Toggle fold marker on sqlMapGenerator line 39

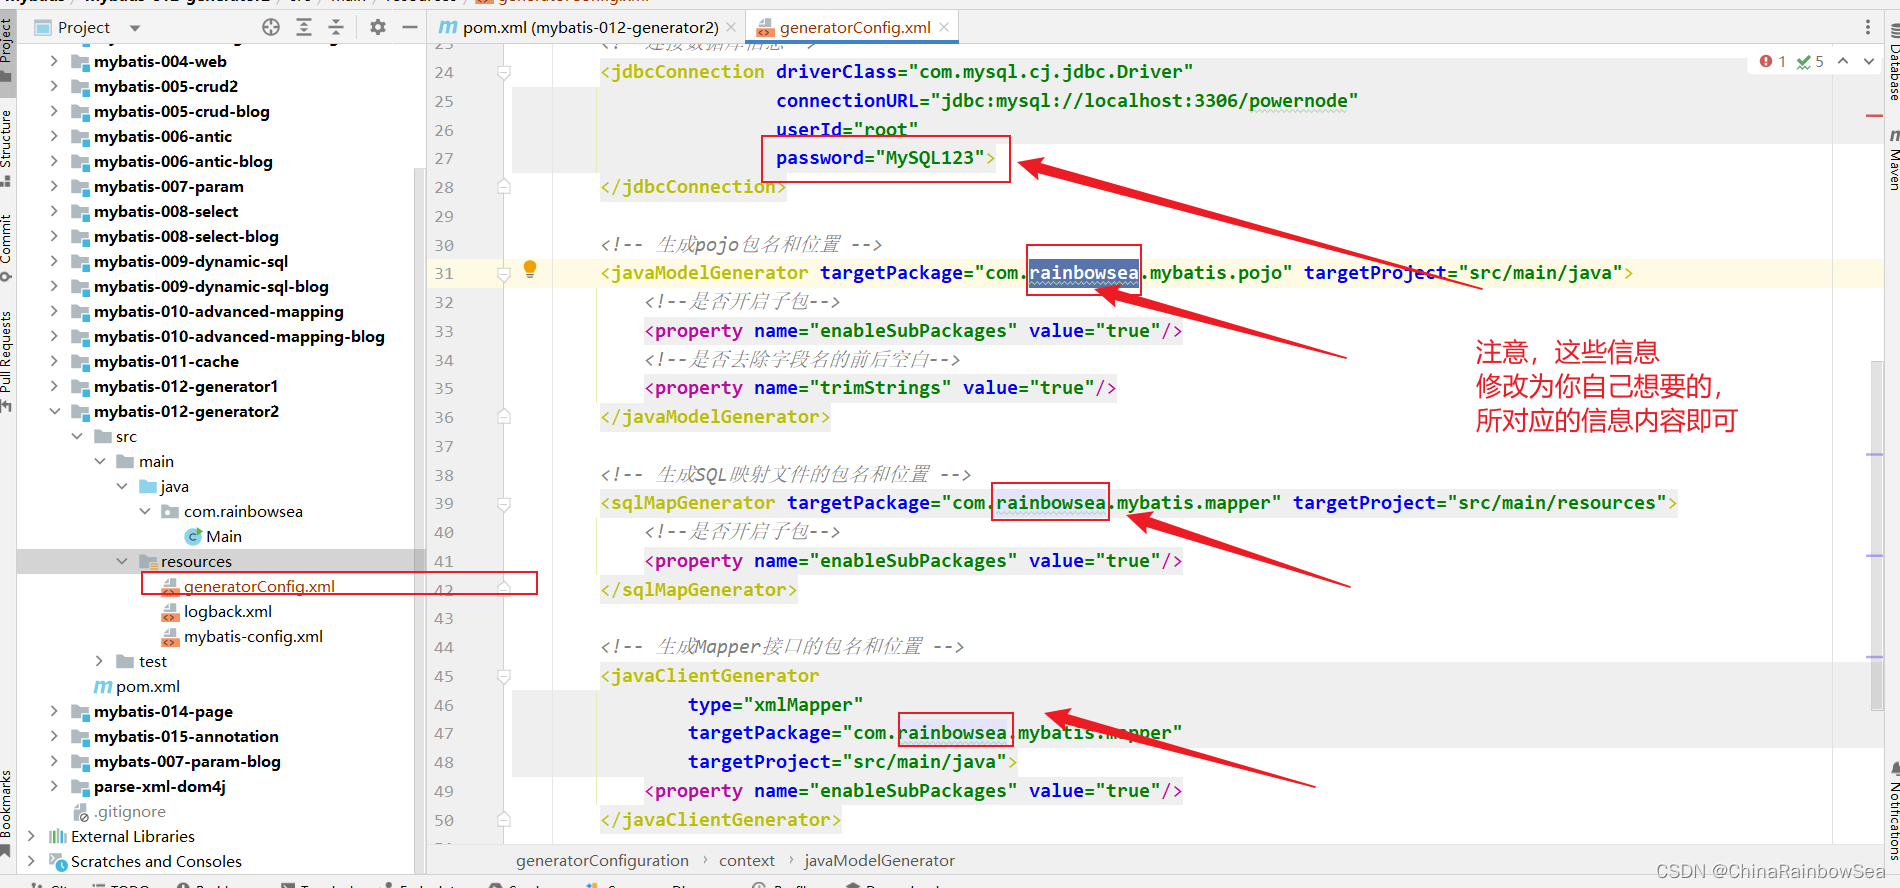coord(504,503)
